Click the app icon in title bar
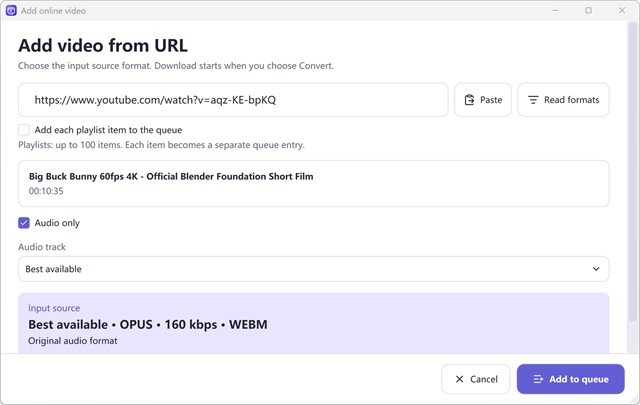 [11, 11]
